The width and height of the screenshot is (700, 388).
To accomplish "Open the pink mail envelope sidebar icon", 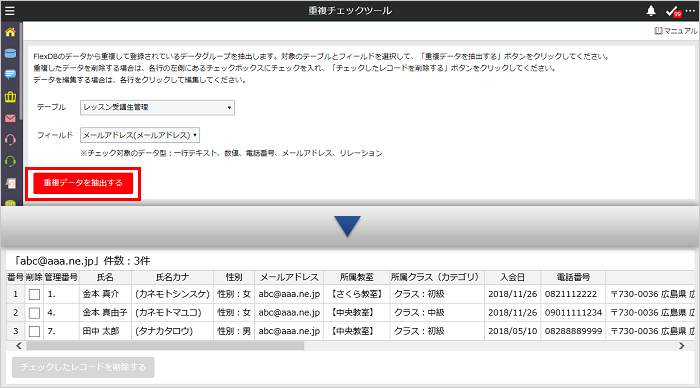I will [10, 118].
